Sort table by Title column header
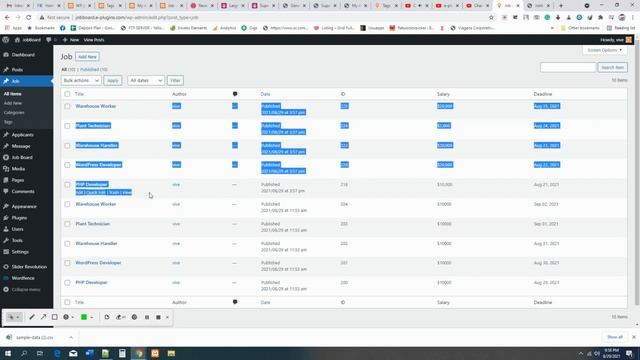 [79, 94]
